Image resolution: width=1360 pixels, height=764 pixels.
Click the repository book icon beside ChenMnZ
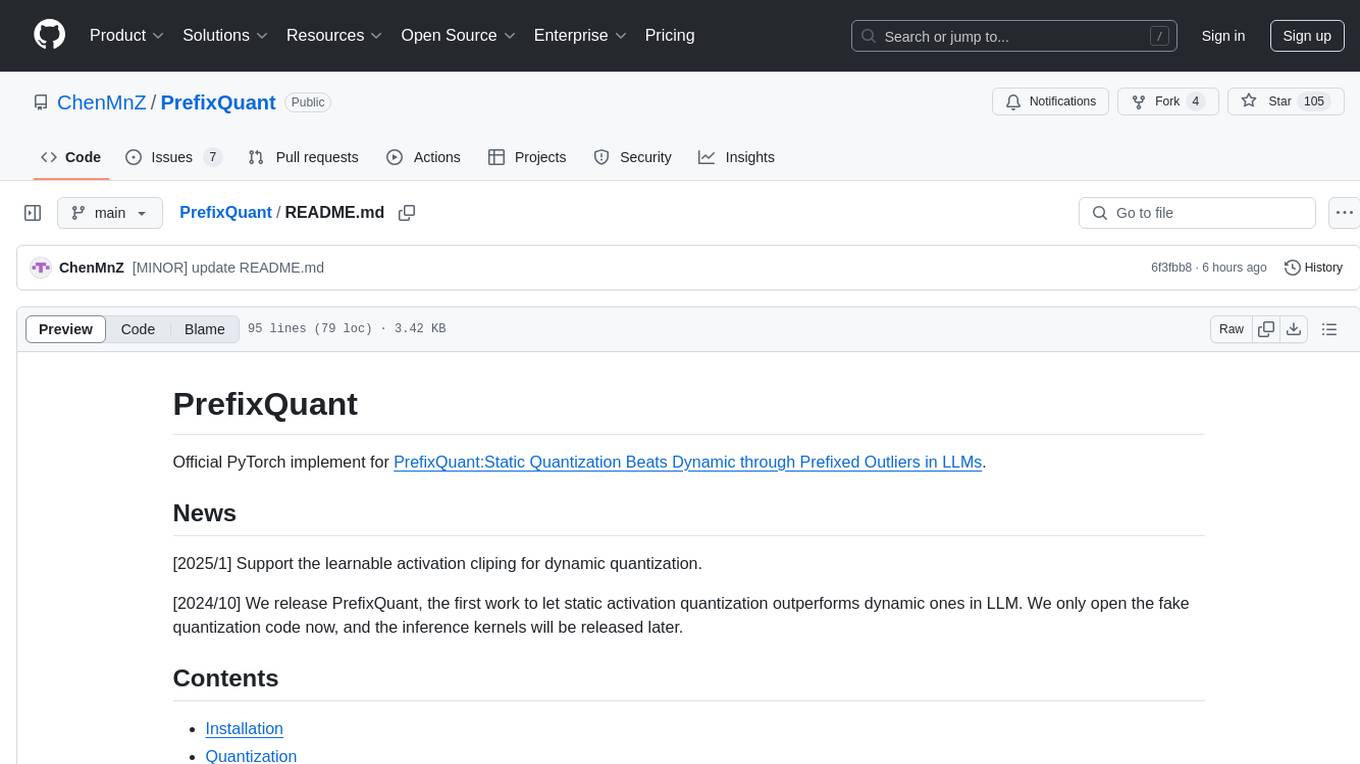pos(40,102)
